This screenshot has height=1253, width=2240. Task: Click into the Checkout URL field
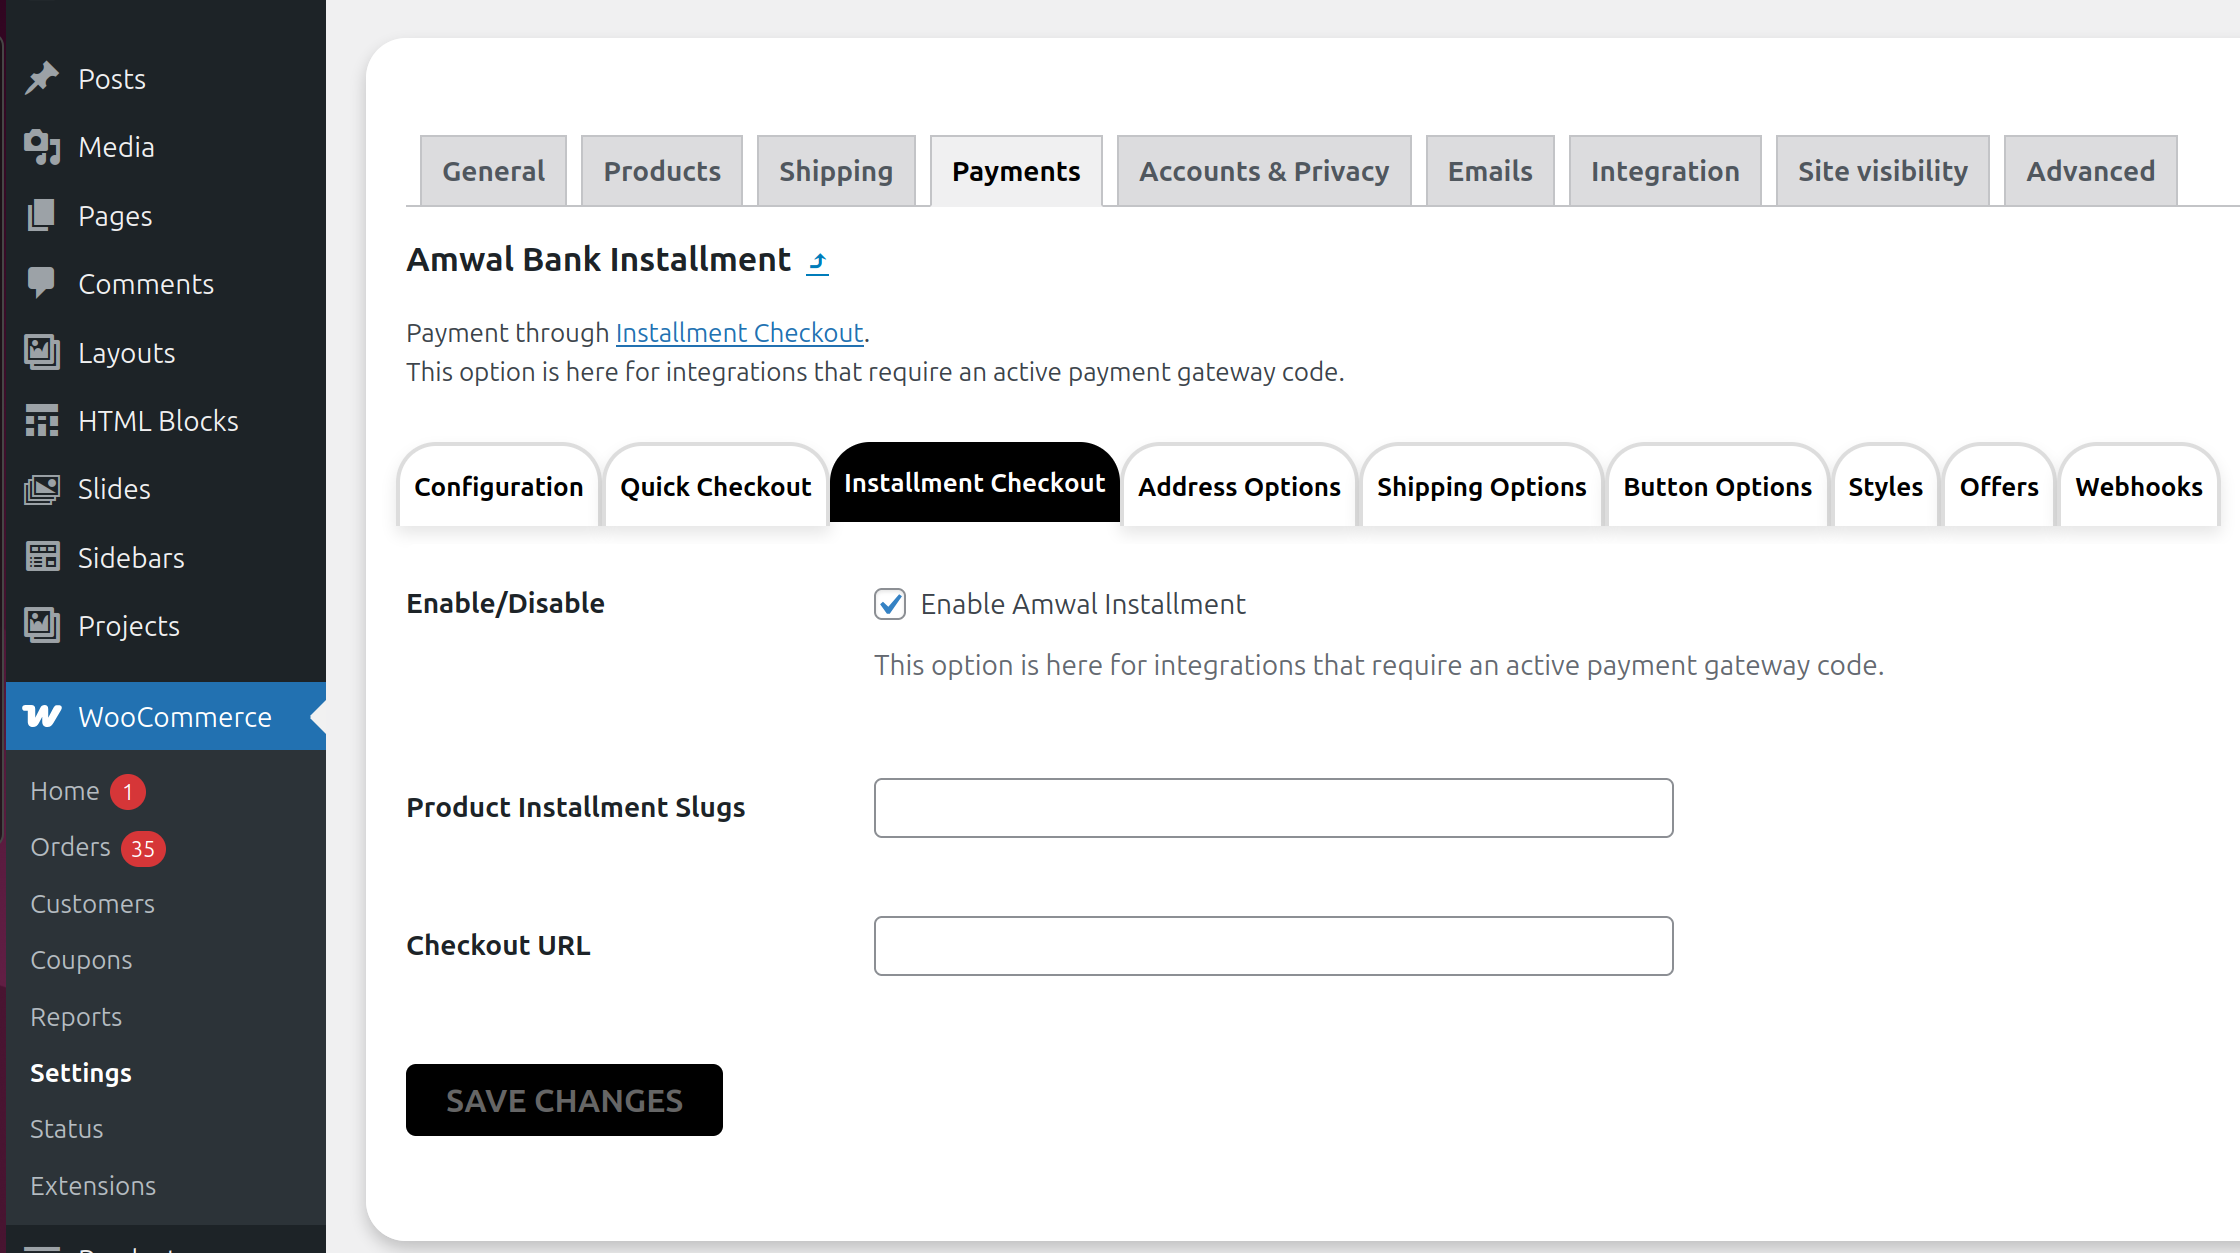pos(1273,946)
